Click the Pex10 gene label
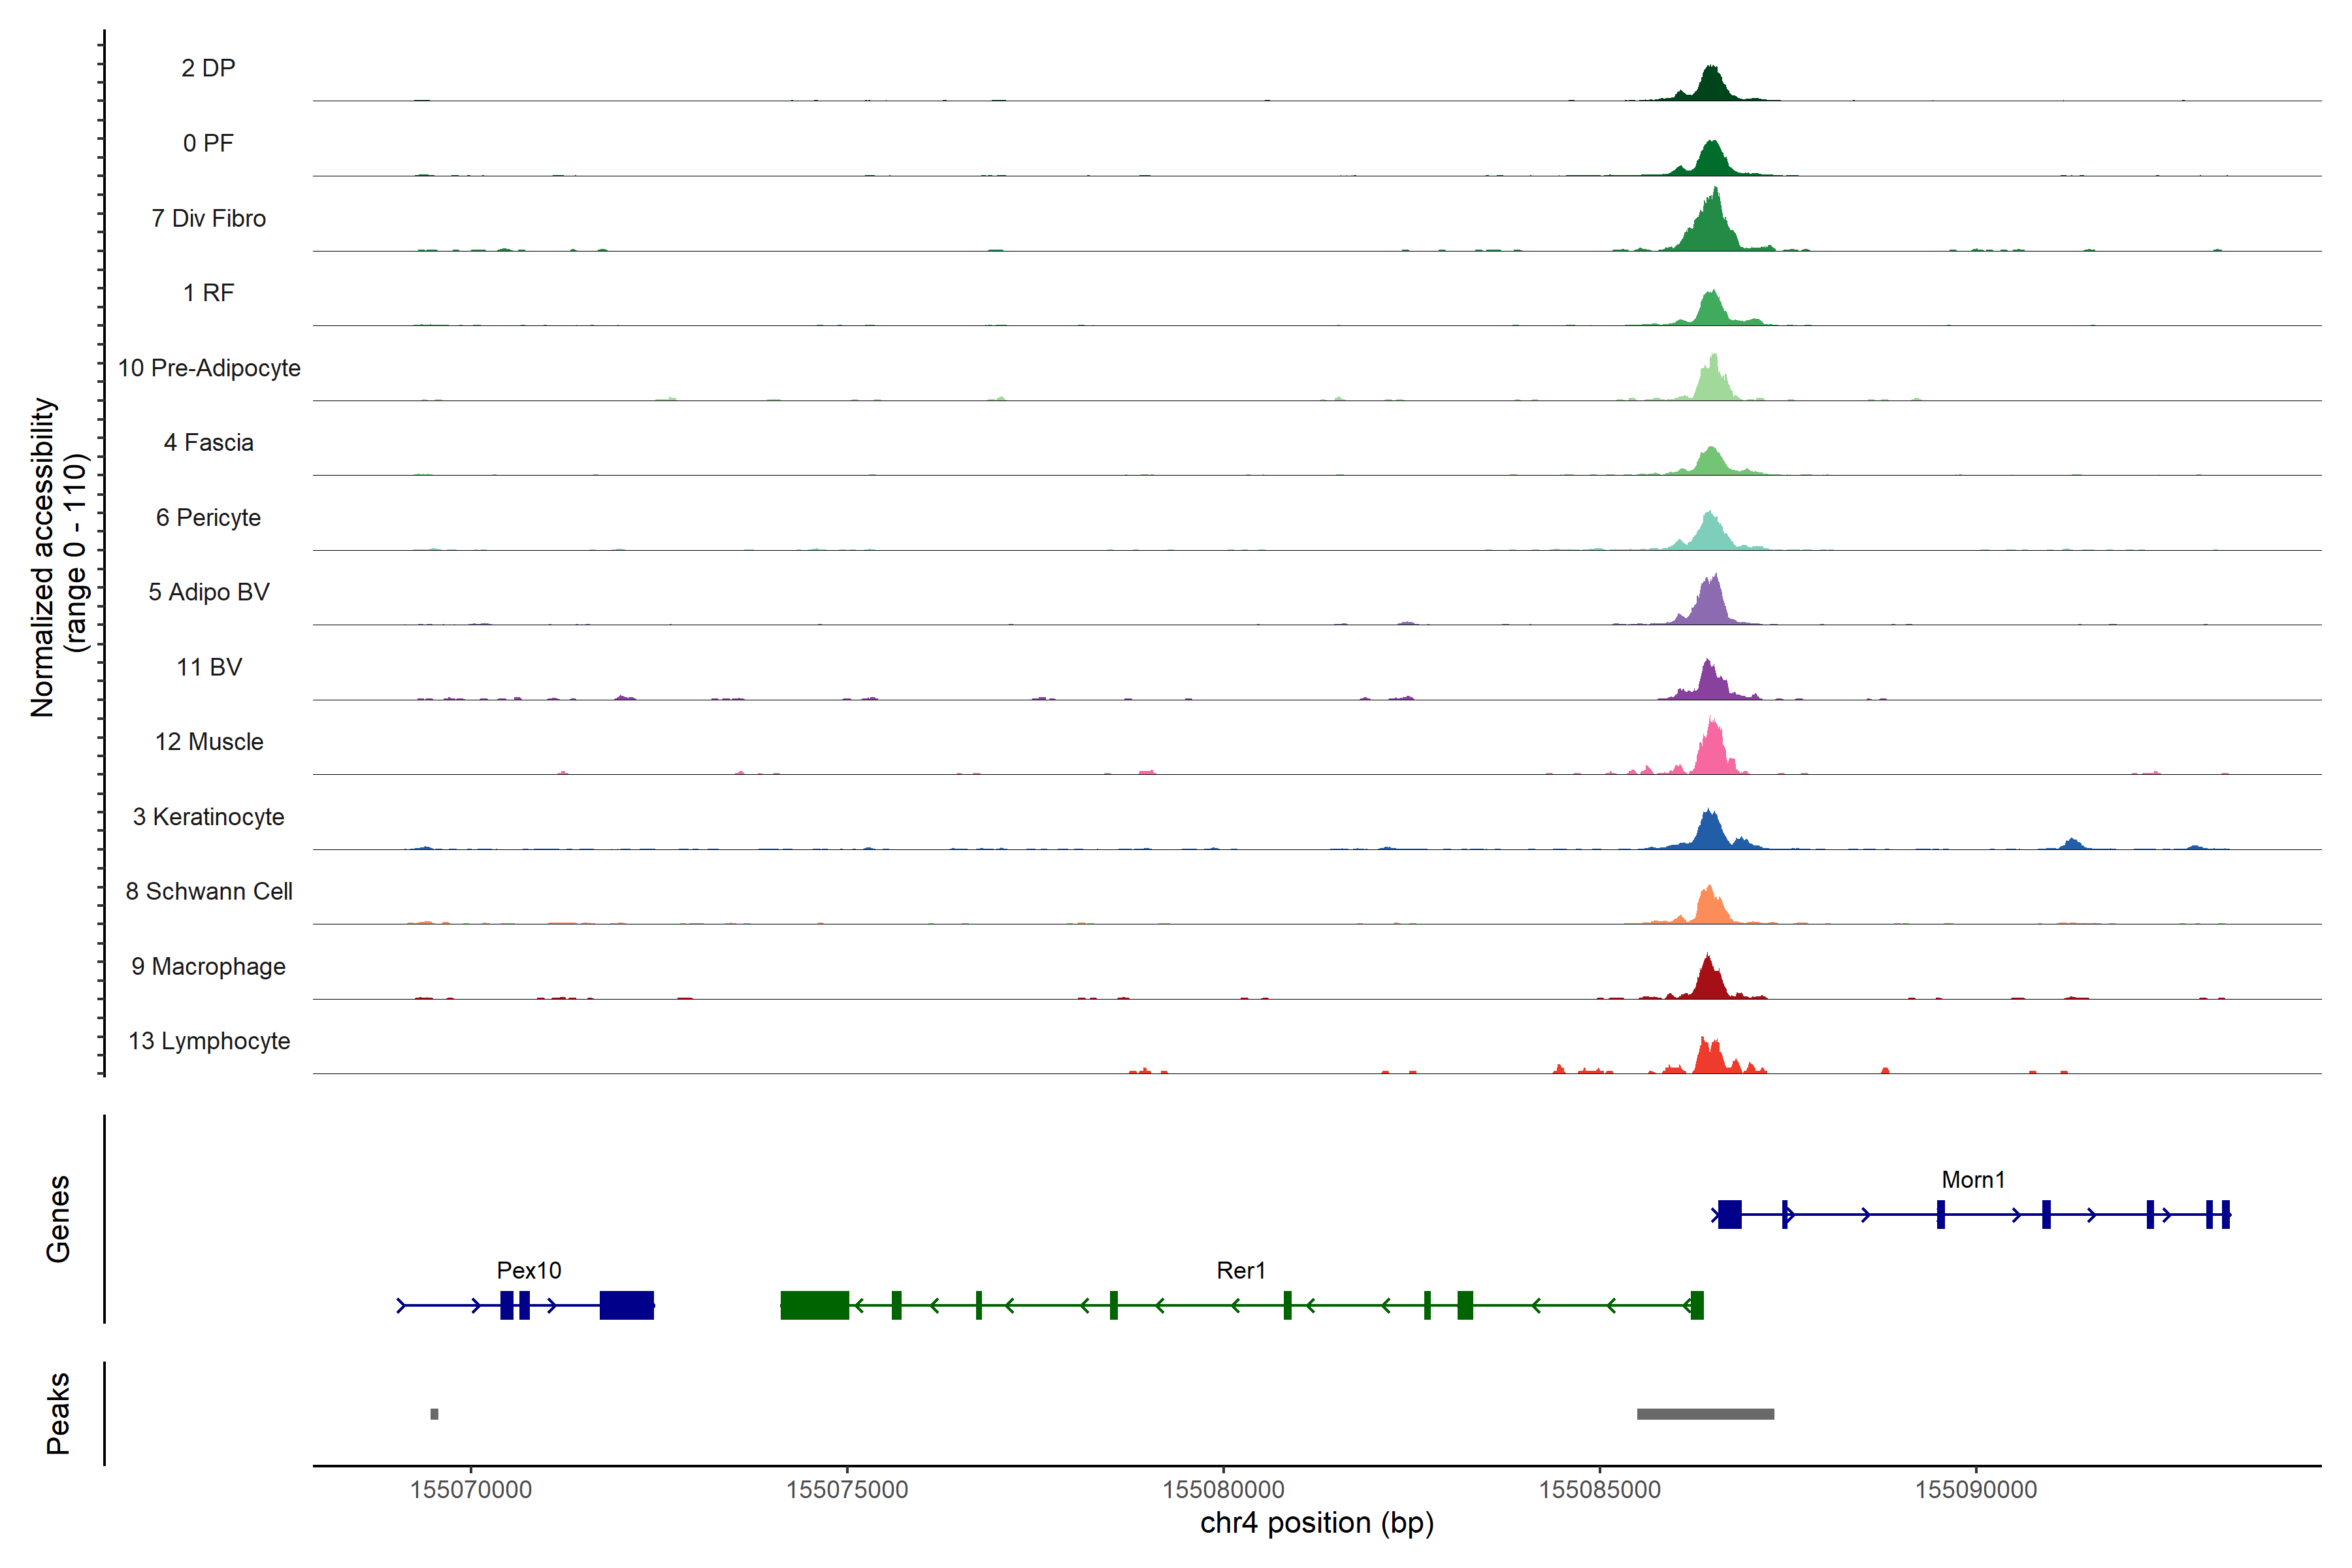 (529, 1270)
